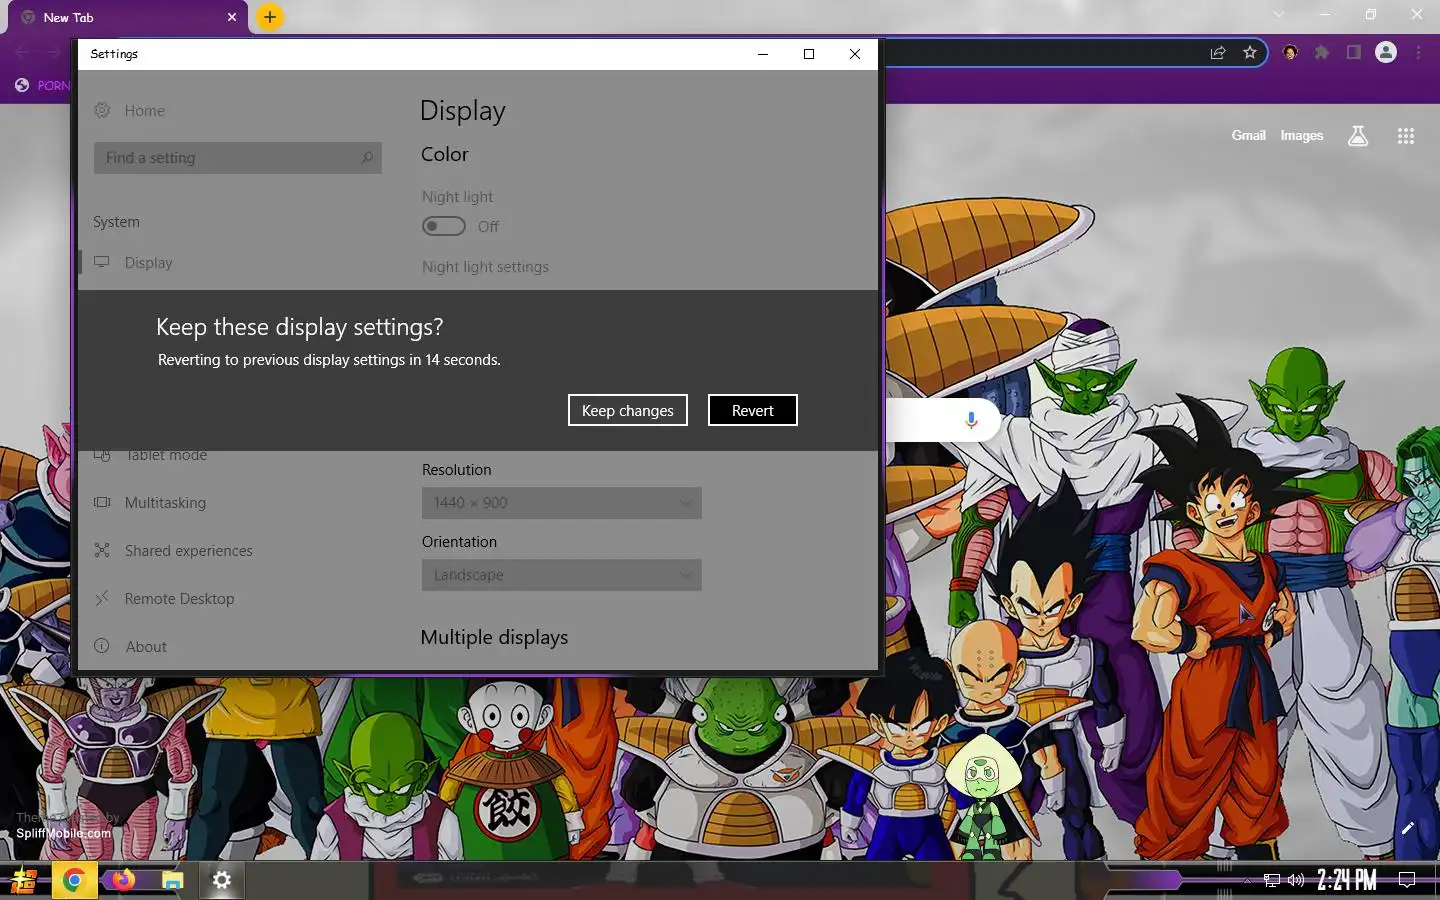Screen dimensions: 1440x900
Task: Open the Resolution 1440 × 900 dropdown
Action: point(561,503)
